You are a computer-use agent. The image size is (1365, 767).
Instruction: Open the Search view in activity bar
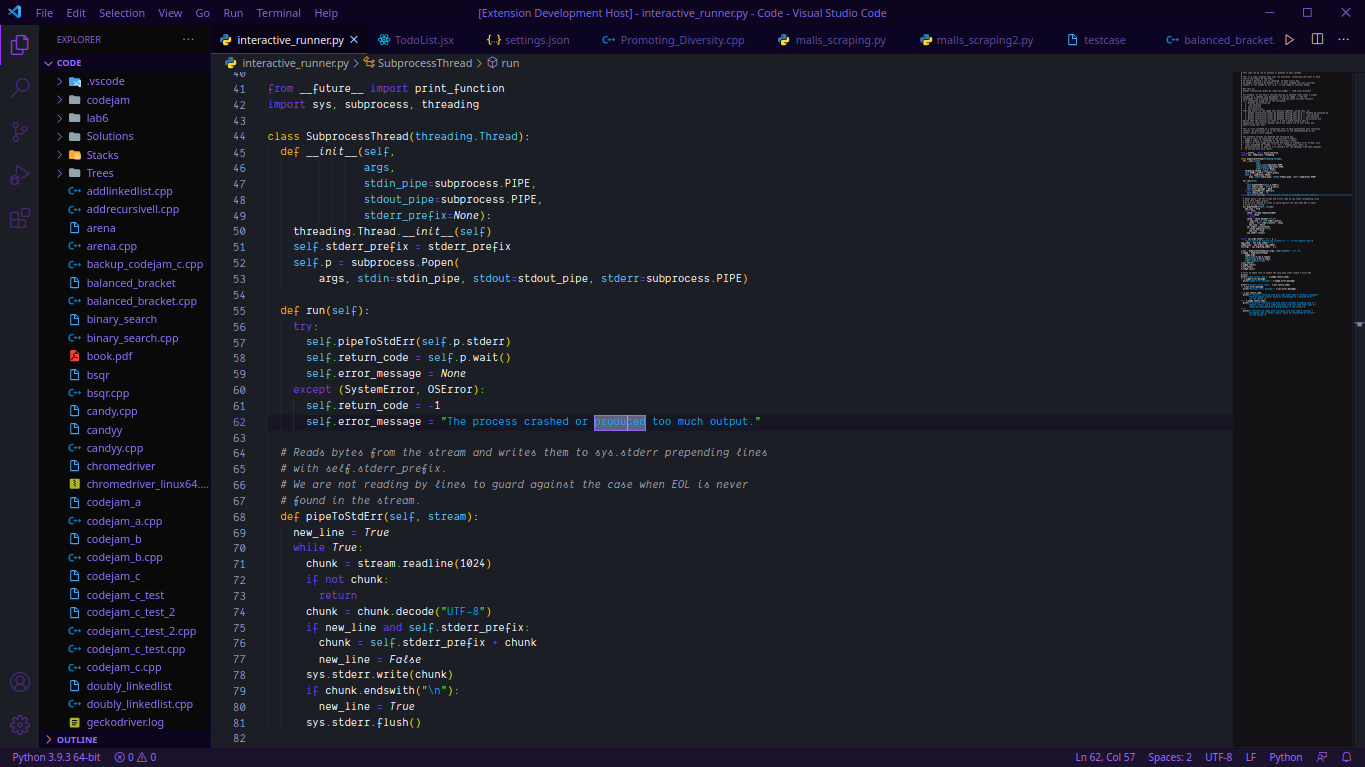click(20, 88)
